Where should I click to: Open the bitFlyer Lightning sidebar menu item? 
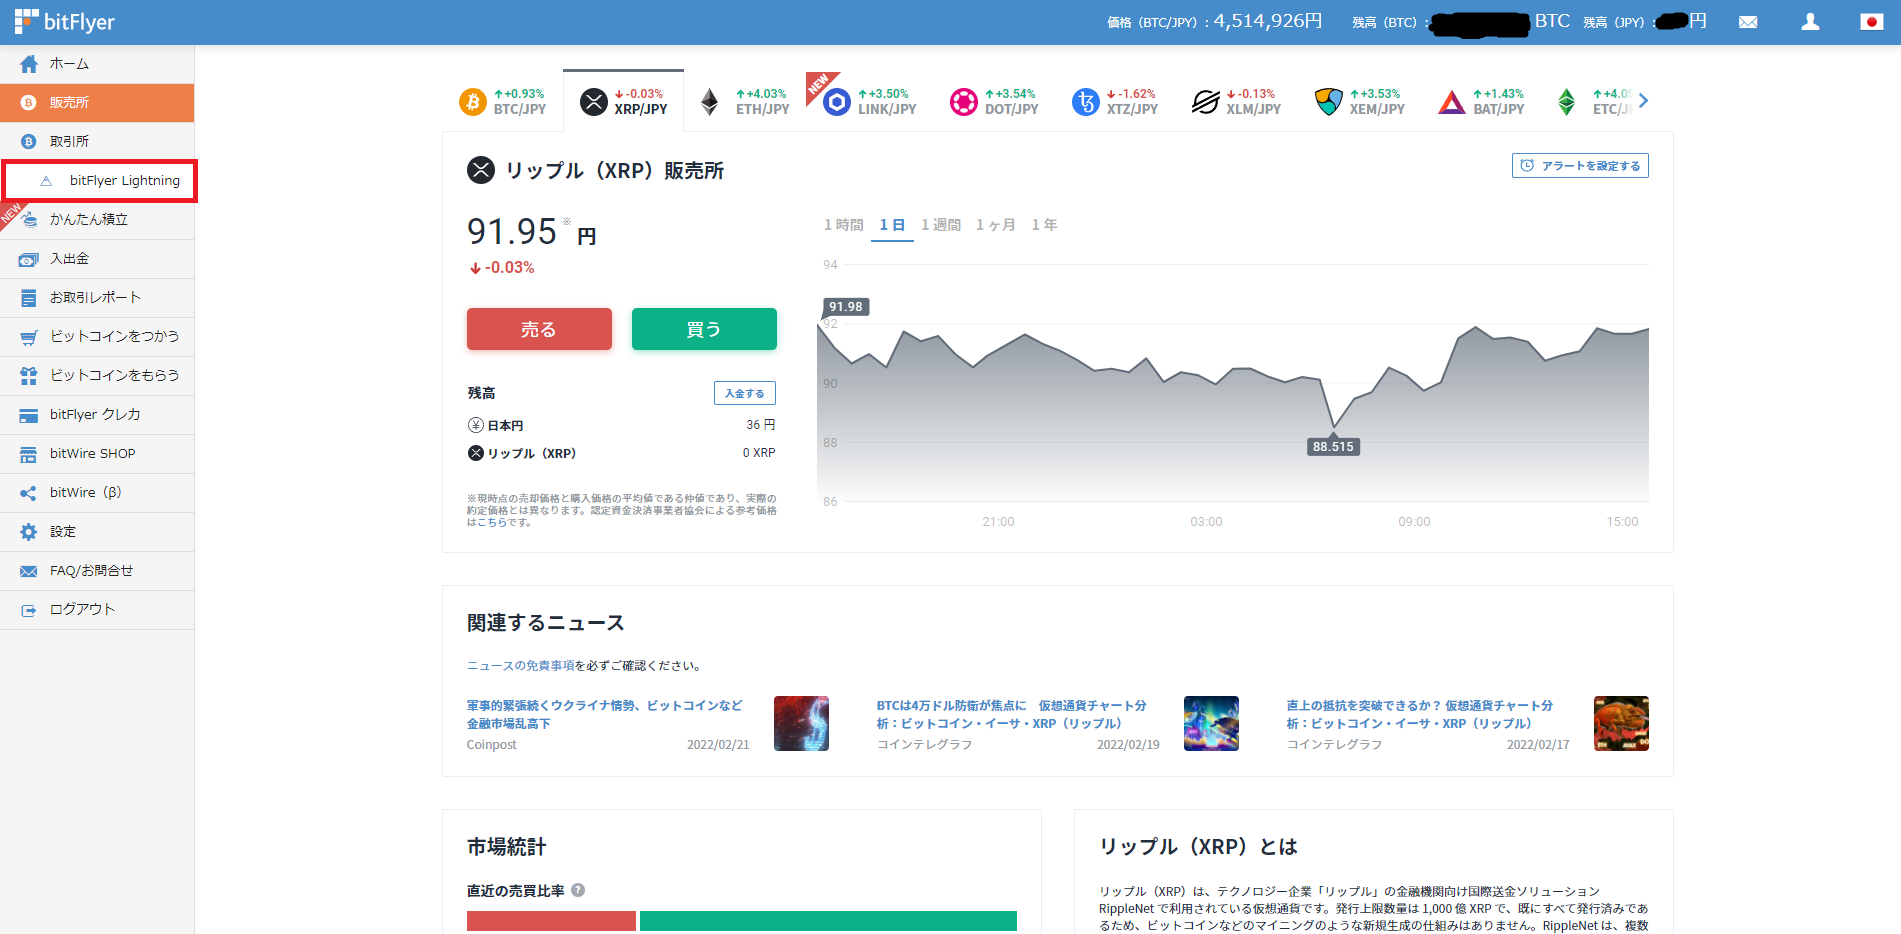pos(99,181)
